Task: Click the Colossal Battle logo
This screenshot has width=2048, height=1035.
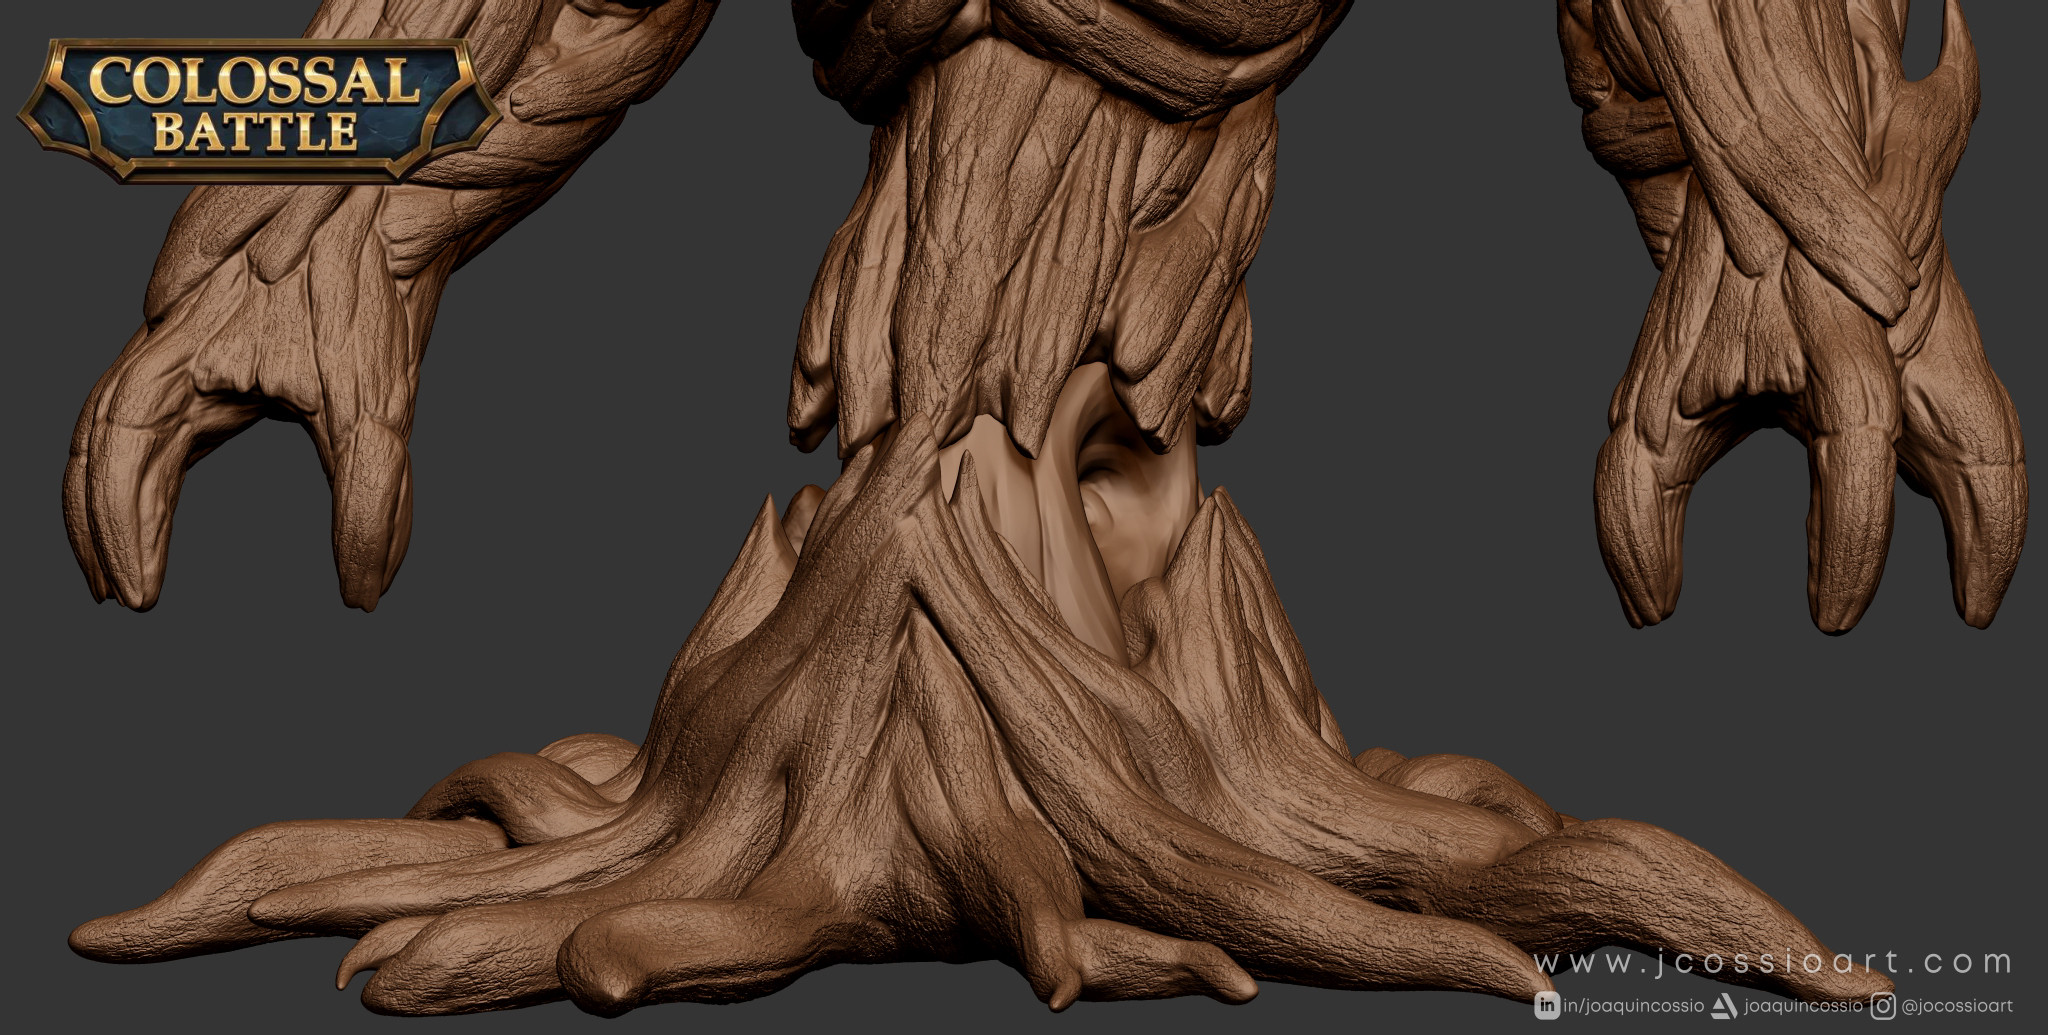Action: 260,110
